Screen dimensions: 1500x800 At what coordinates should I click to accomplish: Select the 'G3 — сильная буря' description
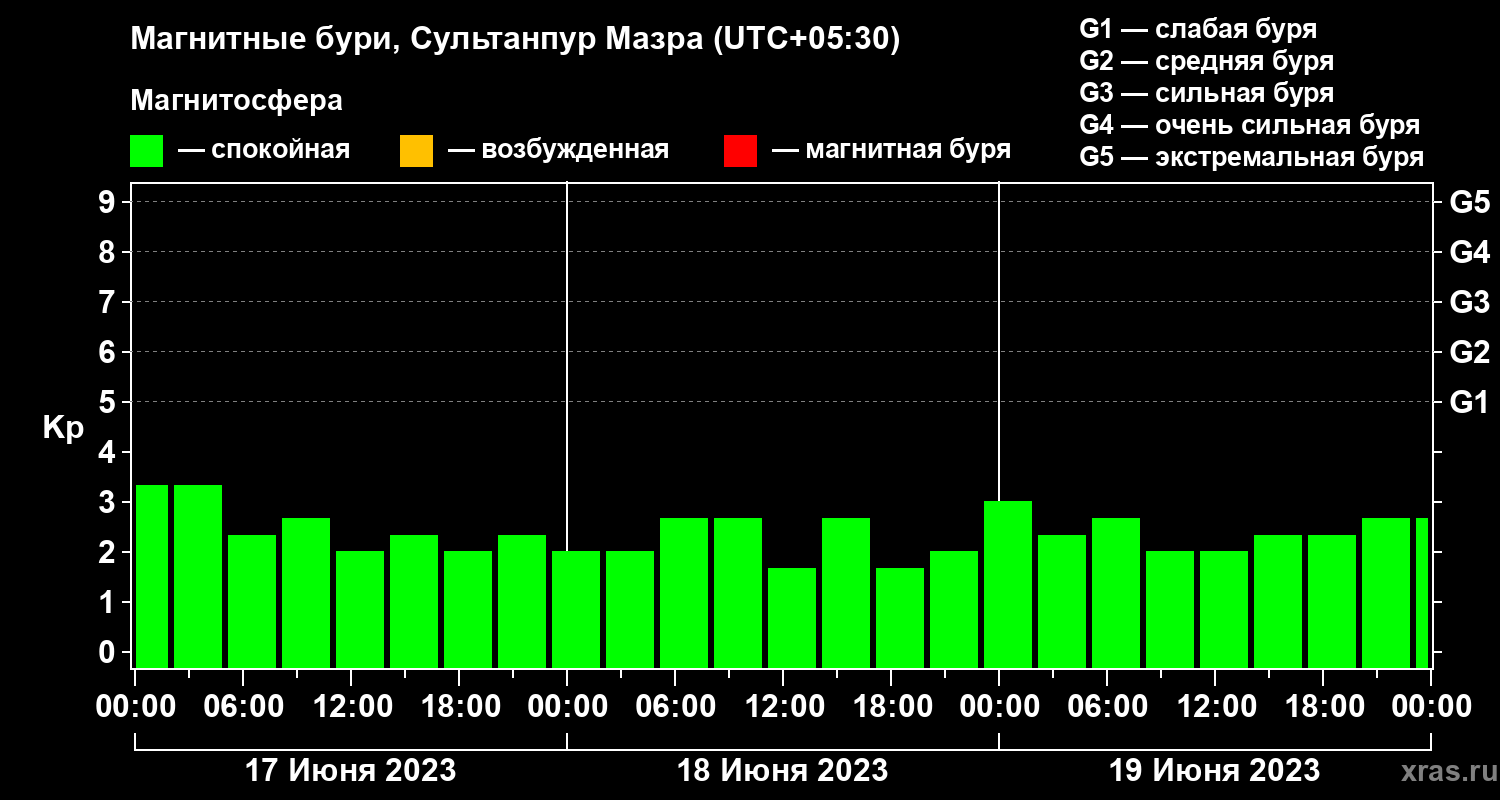1207,93
